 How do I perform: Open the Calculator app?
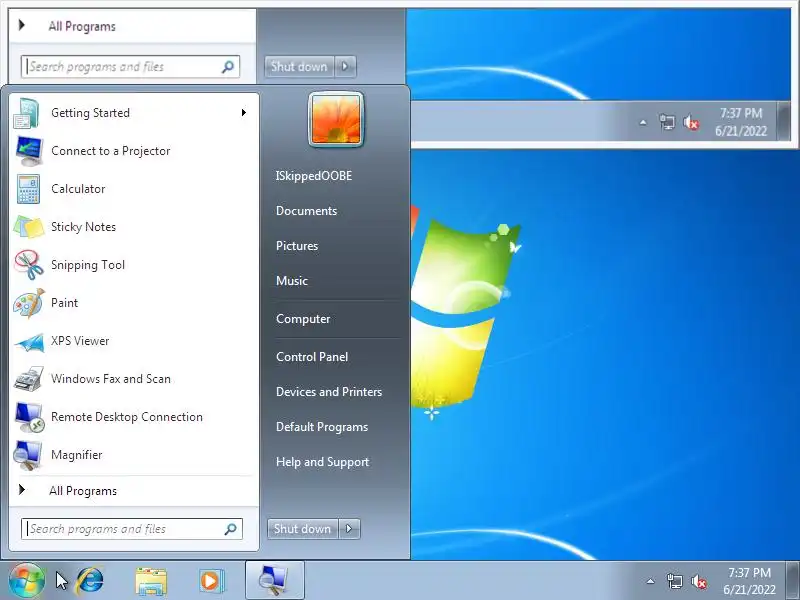134,189
